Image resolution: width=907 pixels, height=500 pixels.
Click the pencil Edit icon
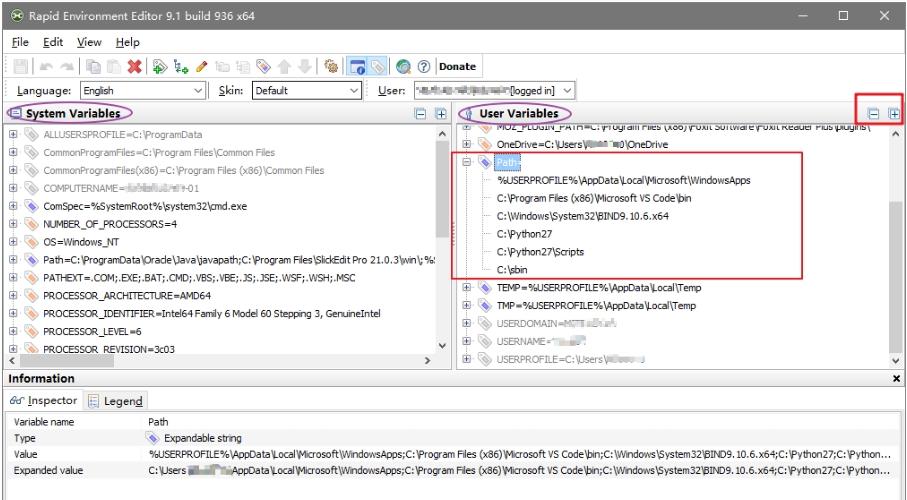[201, 67]
